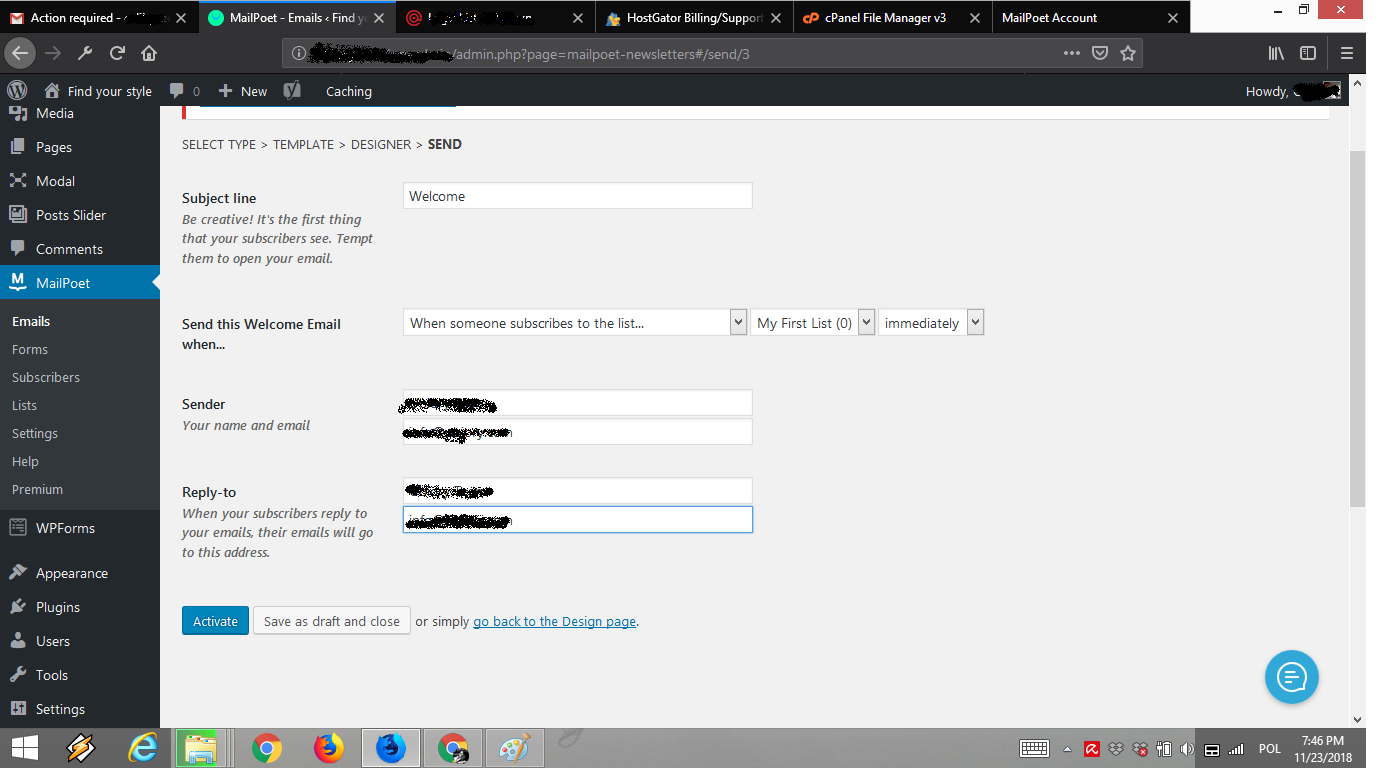Image resolution: width=1388 pixels, height=768 pixels.
Task: Open the Firefox Library icon
Action: pyautogui.click(x=1276, y=54)
